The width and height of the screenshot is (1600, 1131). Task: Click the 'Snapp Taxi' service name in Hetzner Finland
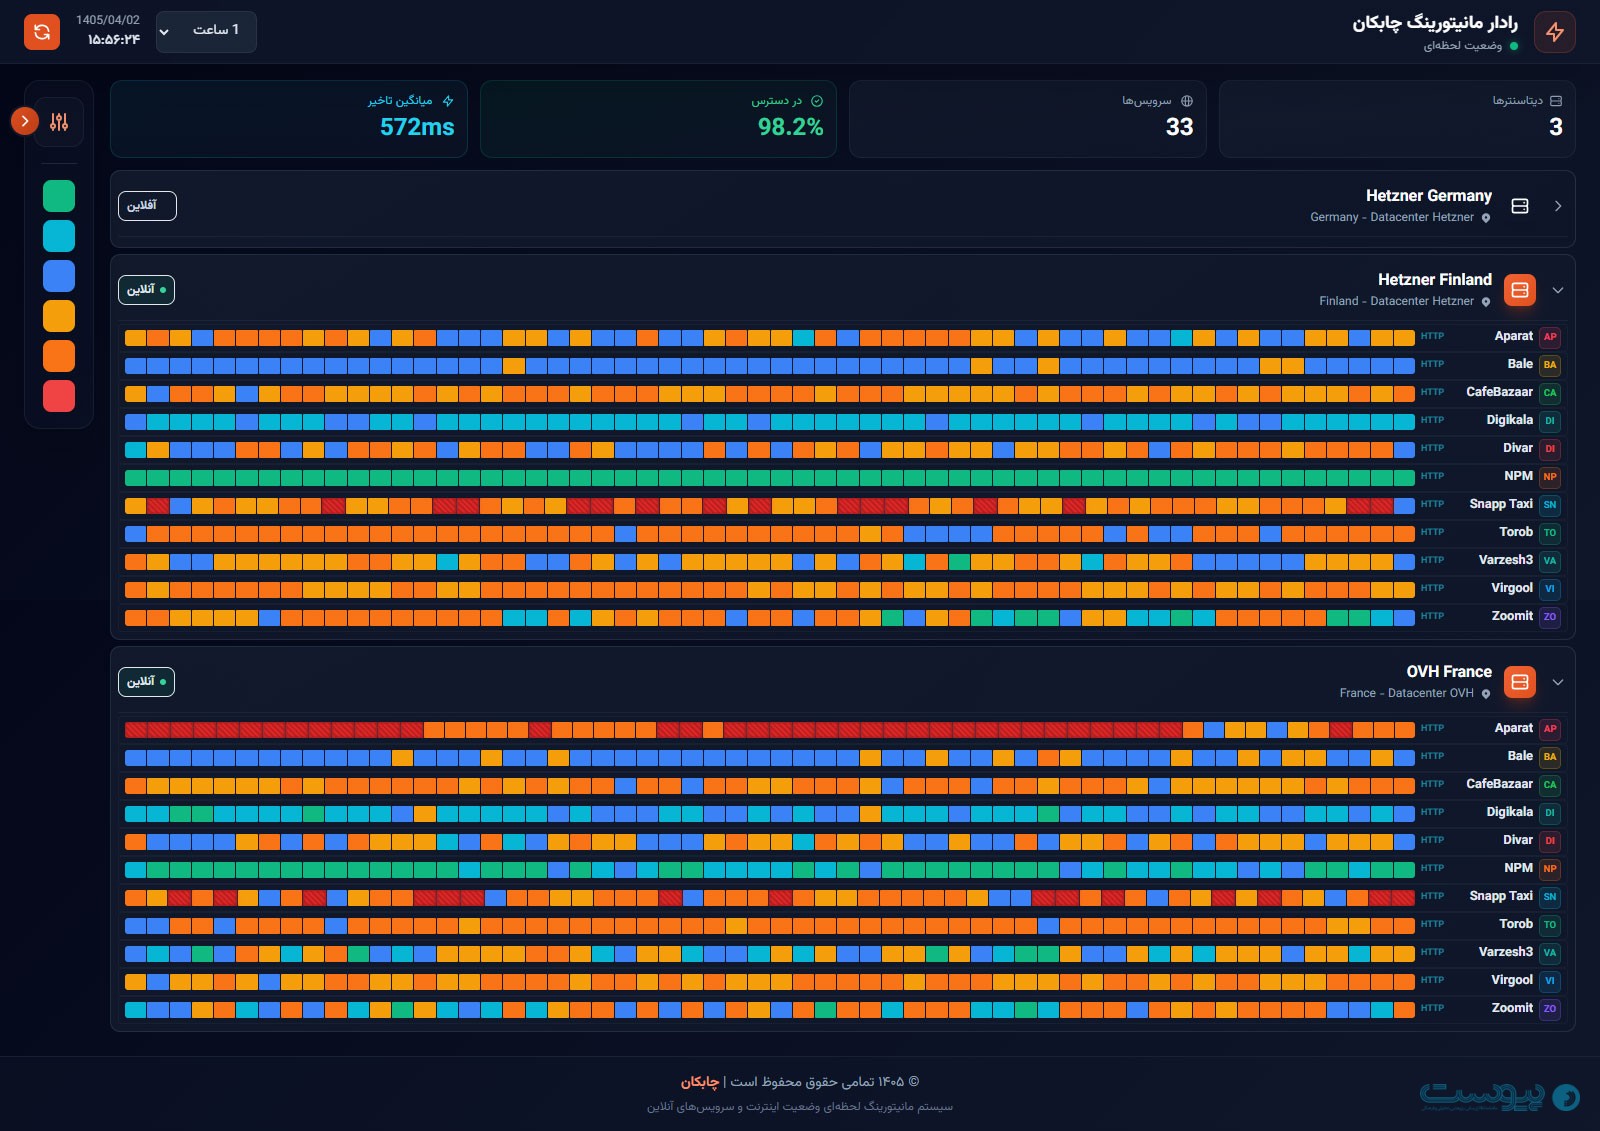click(x=1501, y=504)
